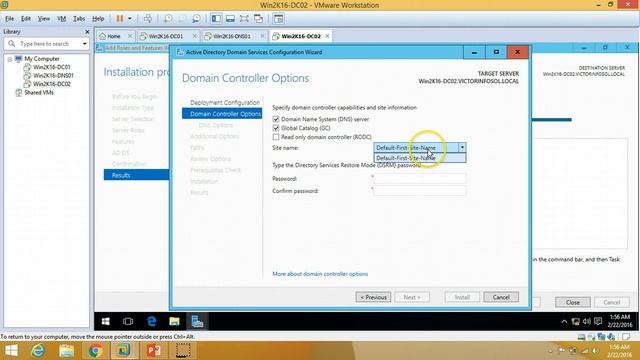Toggle the library sidebar view icon
640x360 pixels.
tap(216, 18)
